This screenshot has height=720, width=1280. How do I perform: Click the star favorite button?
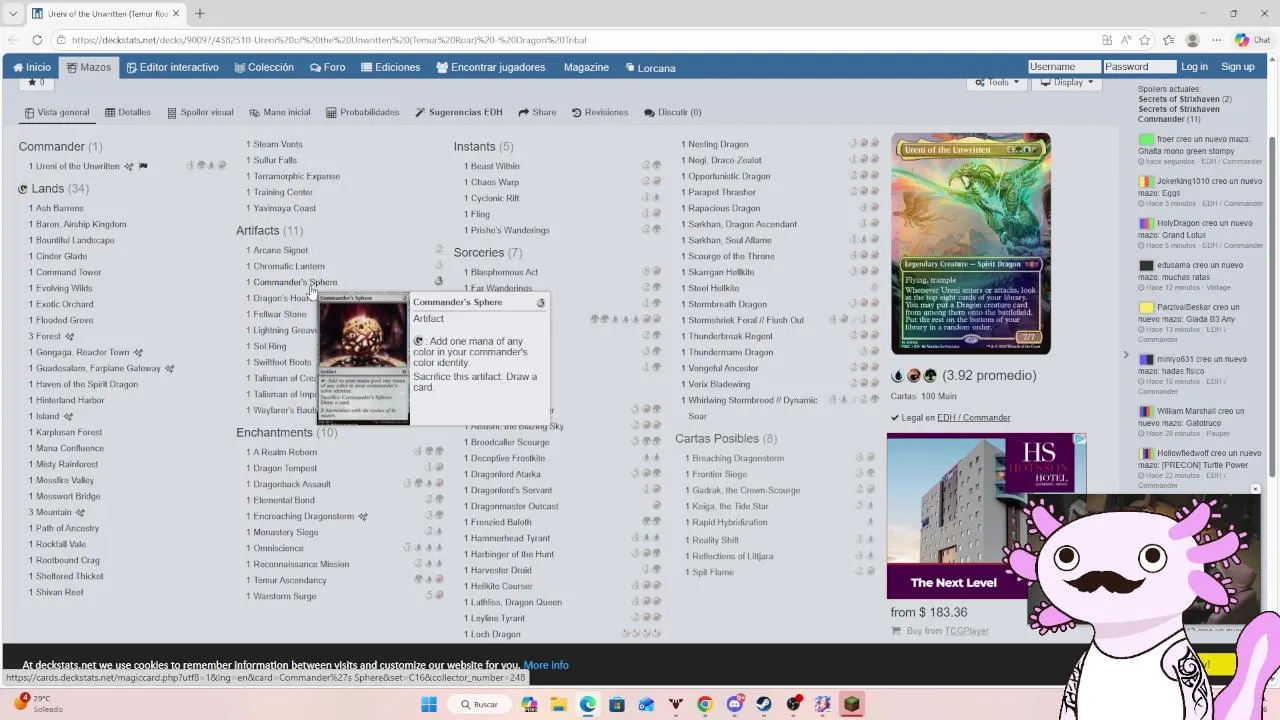(35, 82)
